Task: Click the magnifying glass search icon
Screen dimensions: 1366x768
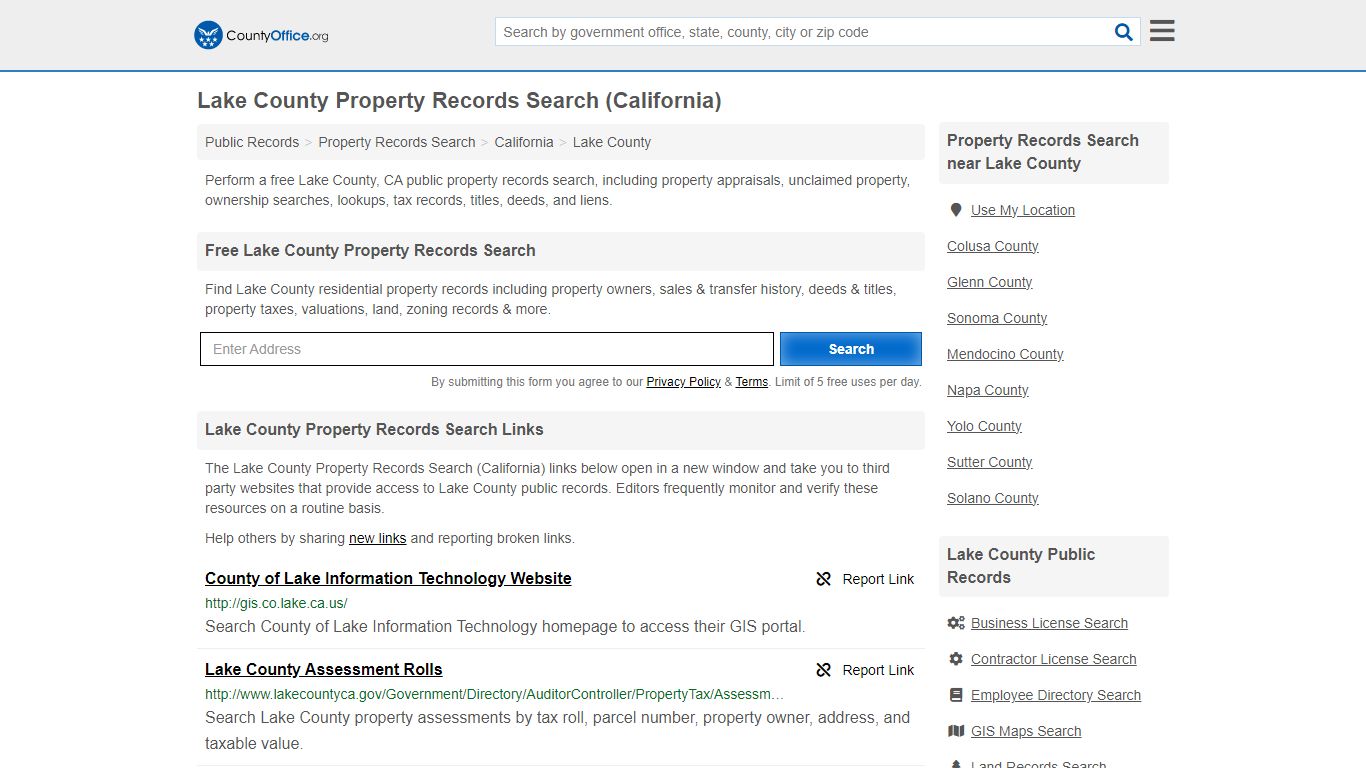Action: point(1124,32)
